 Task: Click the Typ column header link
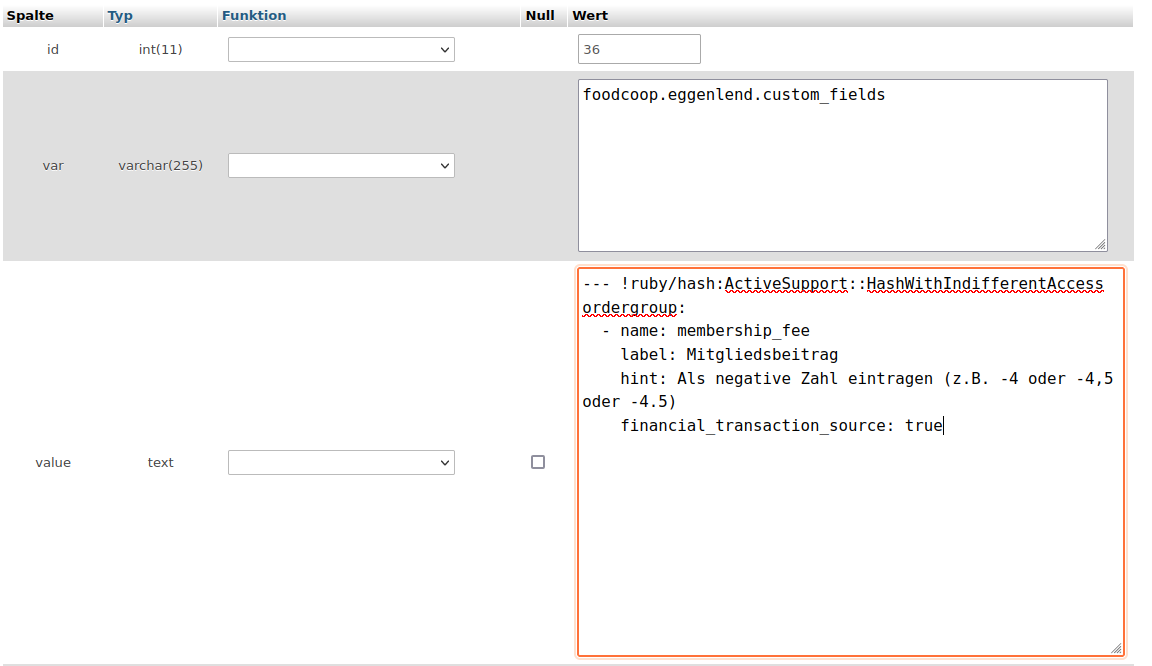pos(120,16)
